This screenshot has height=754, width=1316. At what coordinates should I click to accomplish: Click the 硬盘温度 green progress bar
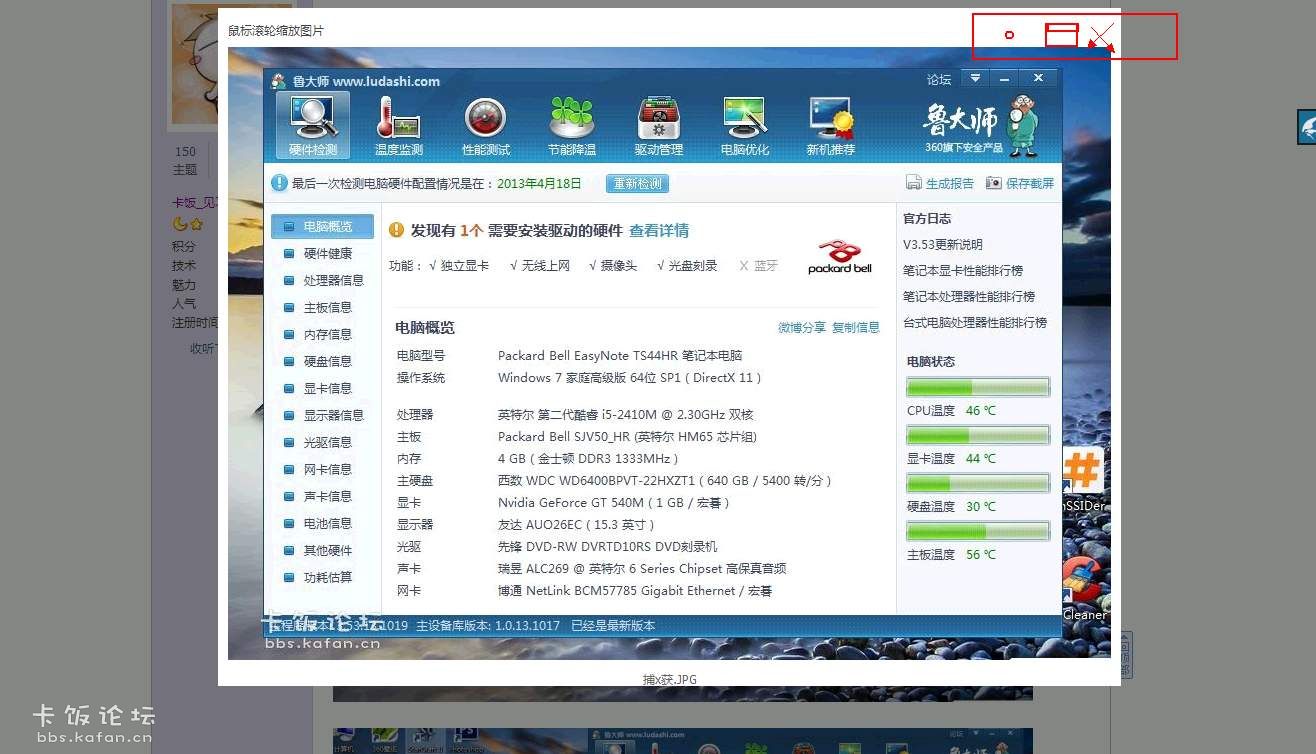(978, 483)
